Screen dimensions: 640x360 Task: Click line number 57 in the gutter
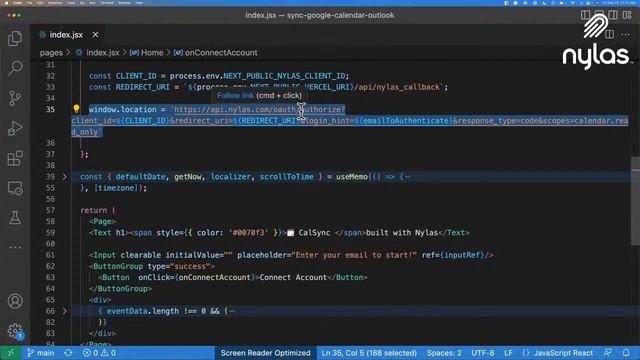pyautogui.click(x=50, y=210)
